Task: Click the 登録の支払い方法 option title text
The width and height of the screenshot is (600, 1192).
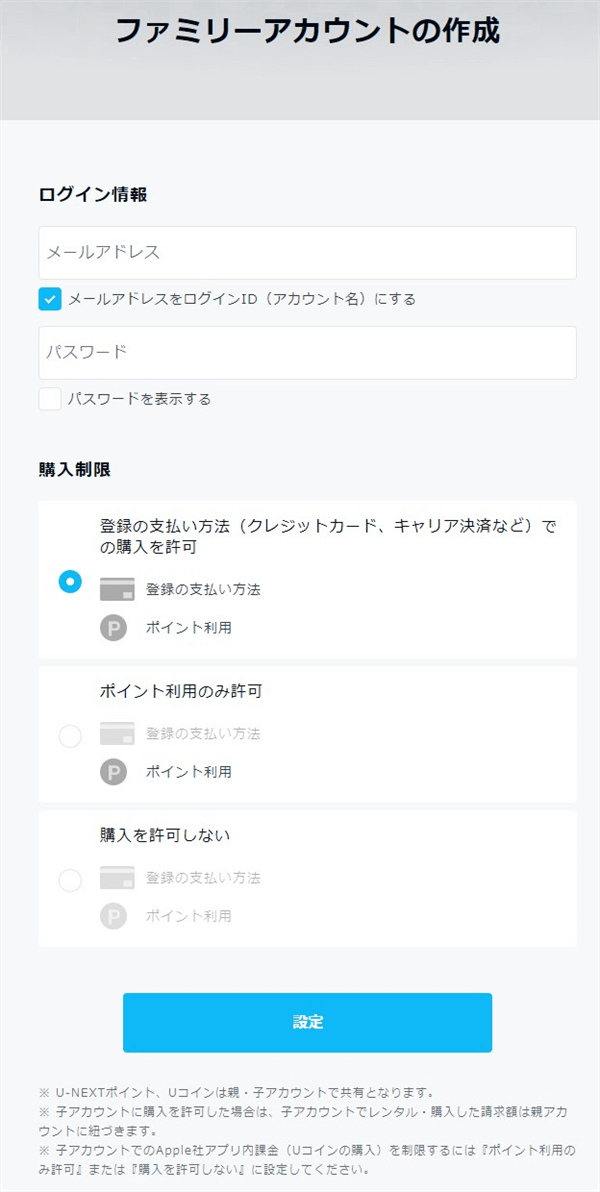Action: pyautogui.click(x=328, y=536)
